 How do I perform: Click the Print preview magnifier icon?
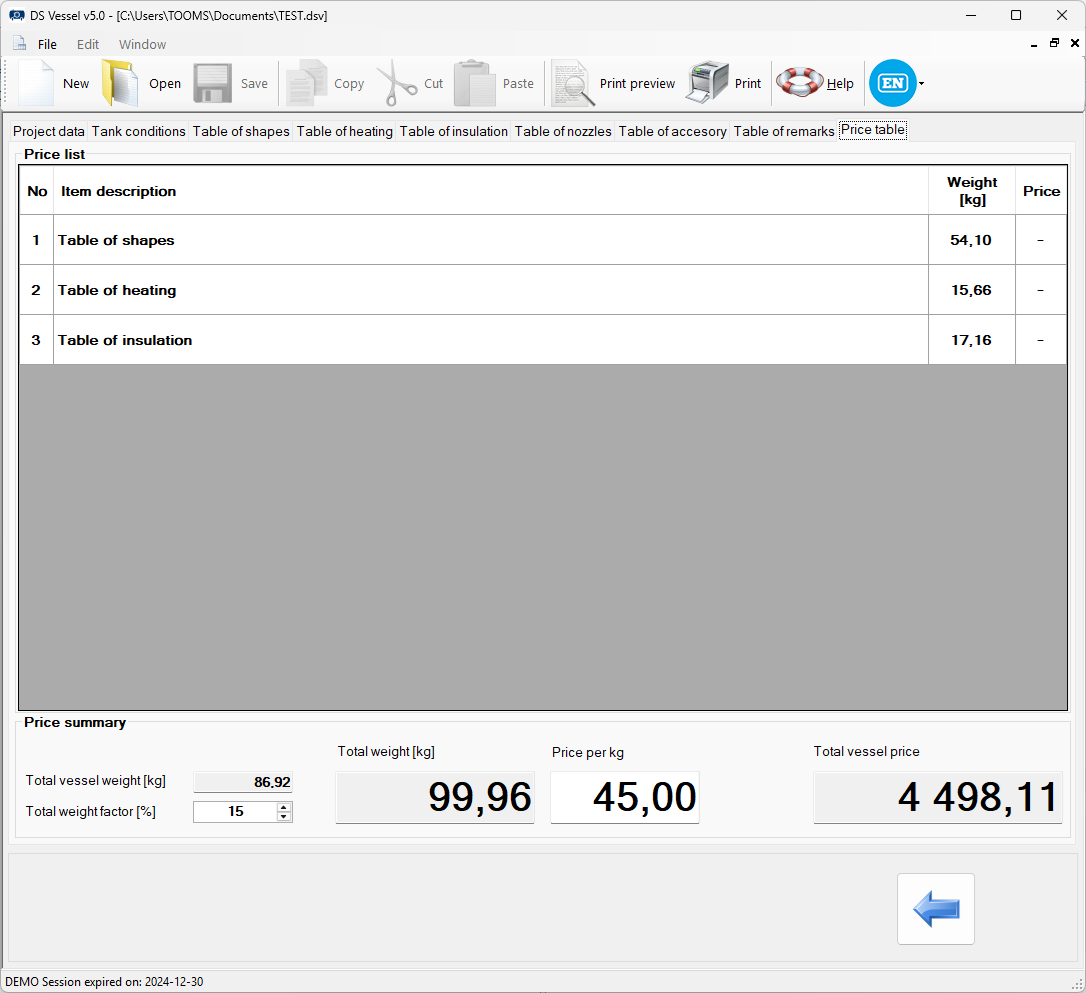[x=572, y=83]
